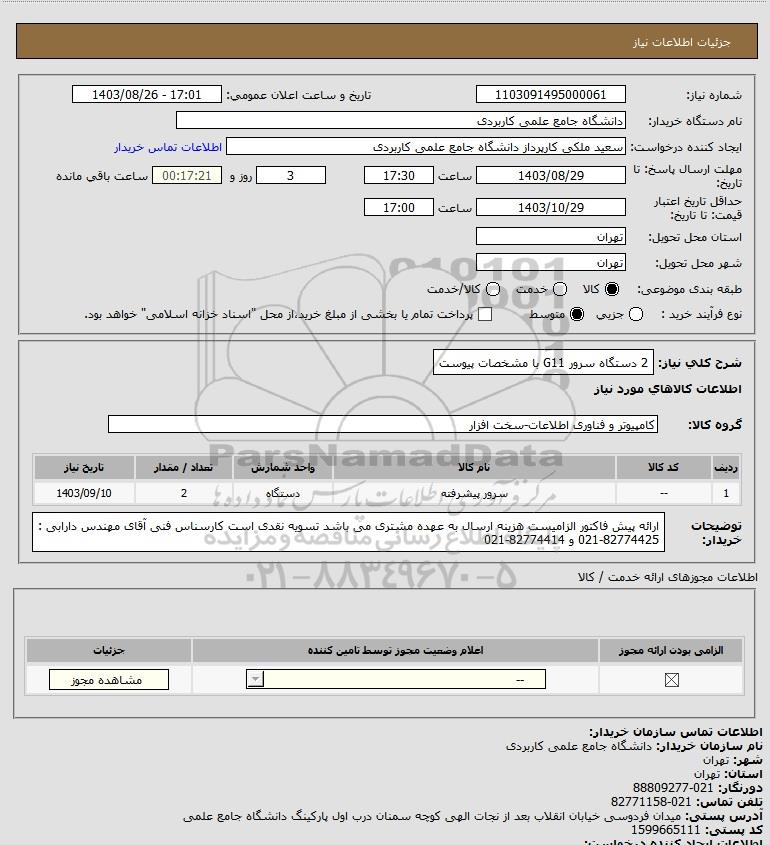770x845 pixels.
Task: Click the اطلاعات کالاهای مورد نیاز heading
Action: point(668,389)
